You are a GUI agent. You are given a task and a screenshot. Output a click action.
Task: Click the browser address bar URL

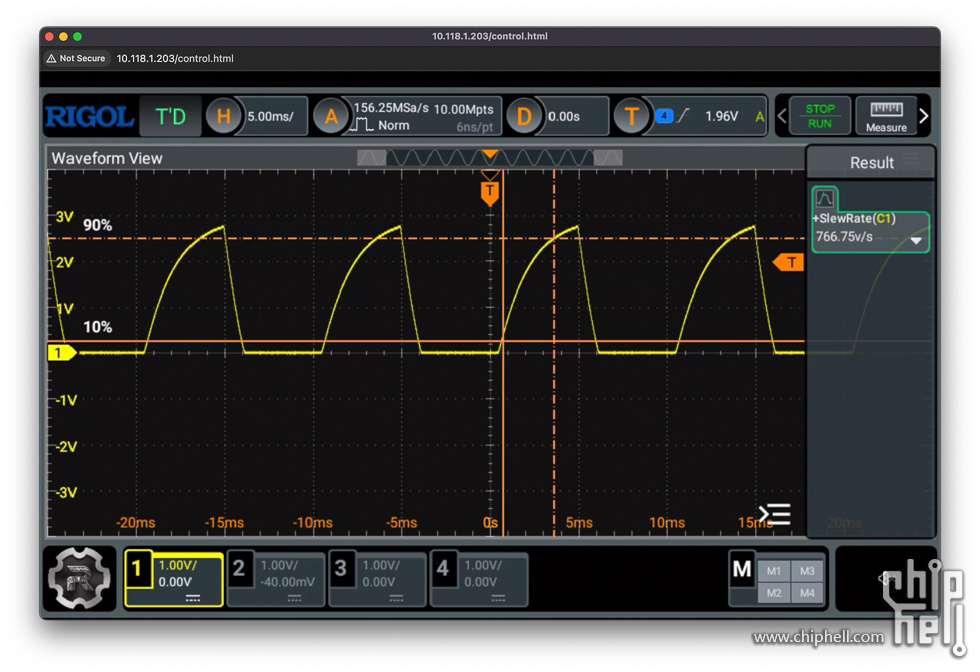tap(175, 58)
